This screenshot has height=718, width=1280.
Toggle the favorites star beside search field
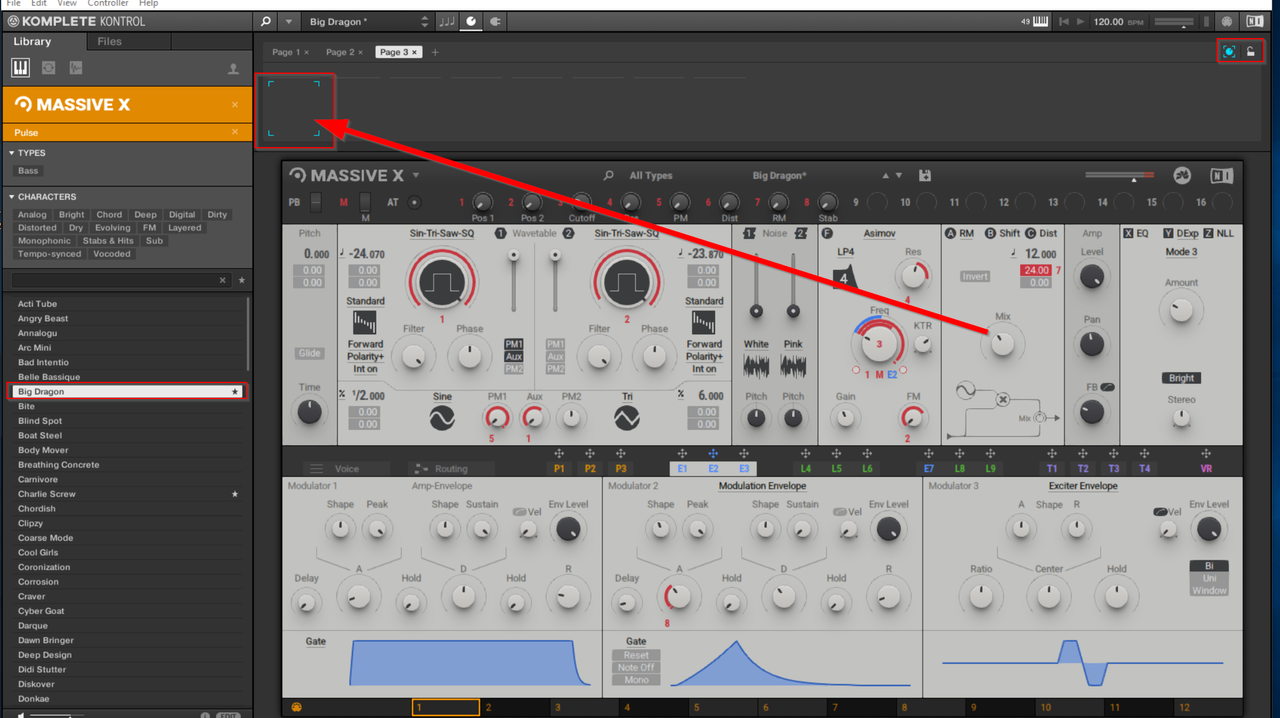click(241, 281)
